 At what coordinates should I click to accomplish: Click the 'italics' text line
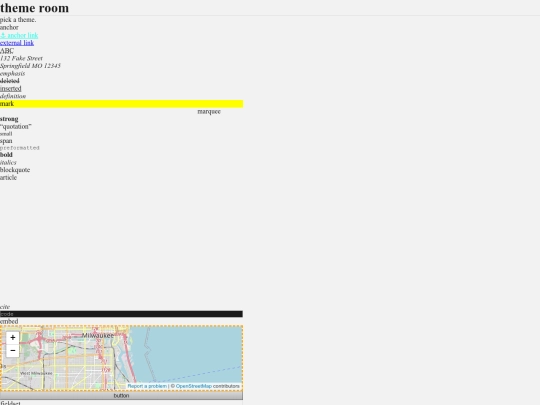click(8, 162)
